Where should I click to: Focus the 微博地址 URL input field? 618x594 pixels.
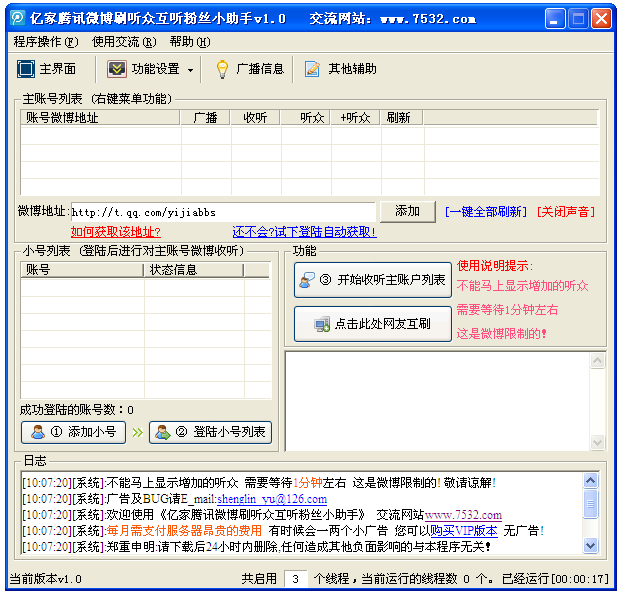click(x=223, y=212)
